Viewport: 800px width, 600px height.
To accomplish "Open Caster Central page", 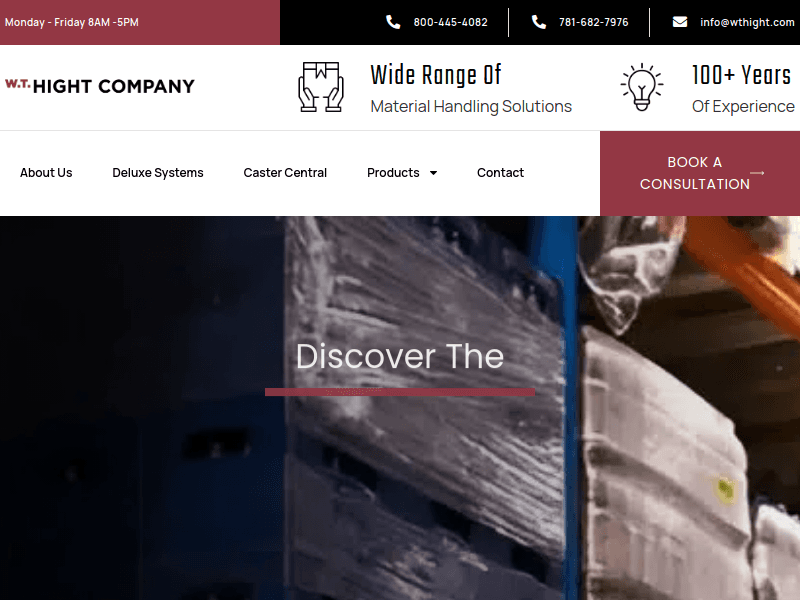I will [x=285, y=173].
